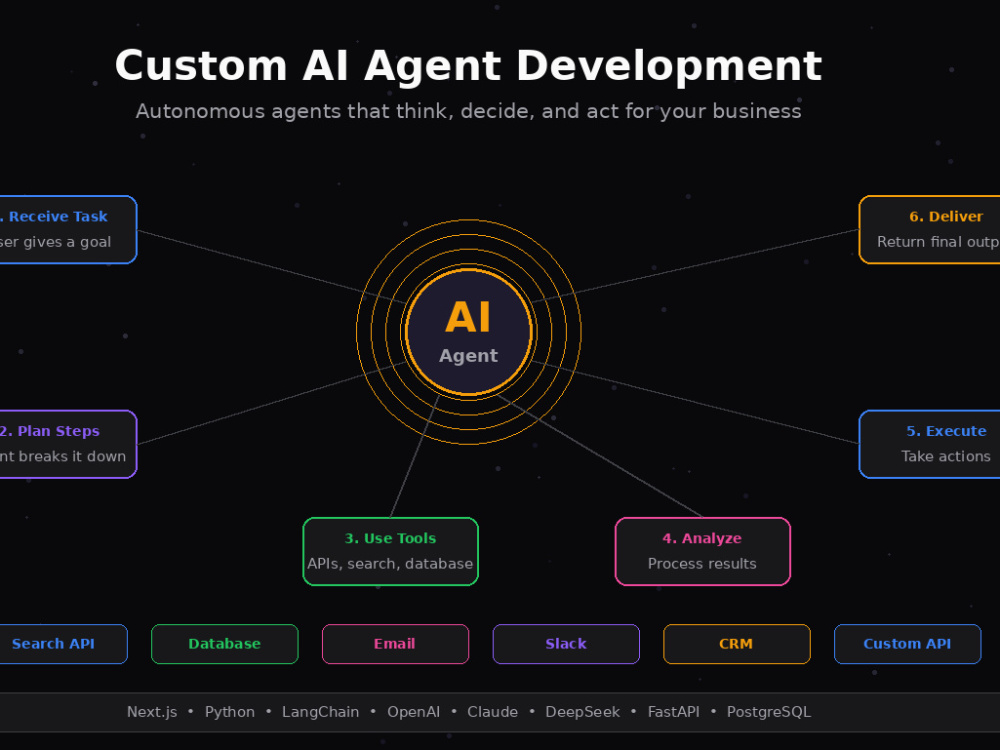Click the CRM tool chip
This screenshot has height=750, width=1000.
pyautogui.click(x=737, y=644)
